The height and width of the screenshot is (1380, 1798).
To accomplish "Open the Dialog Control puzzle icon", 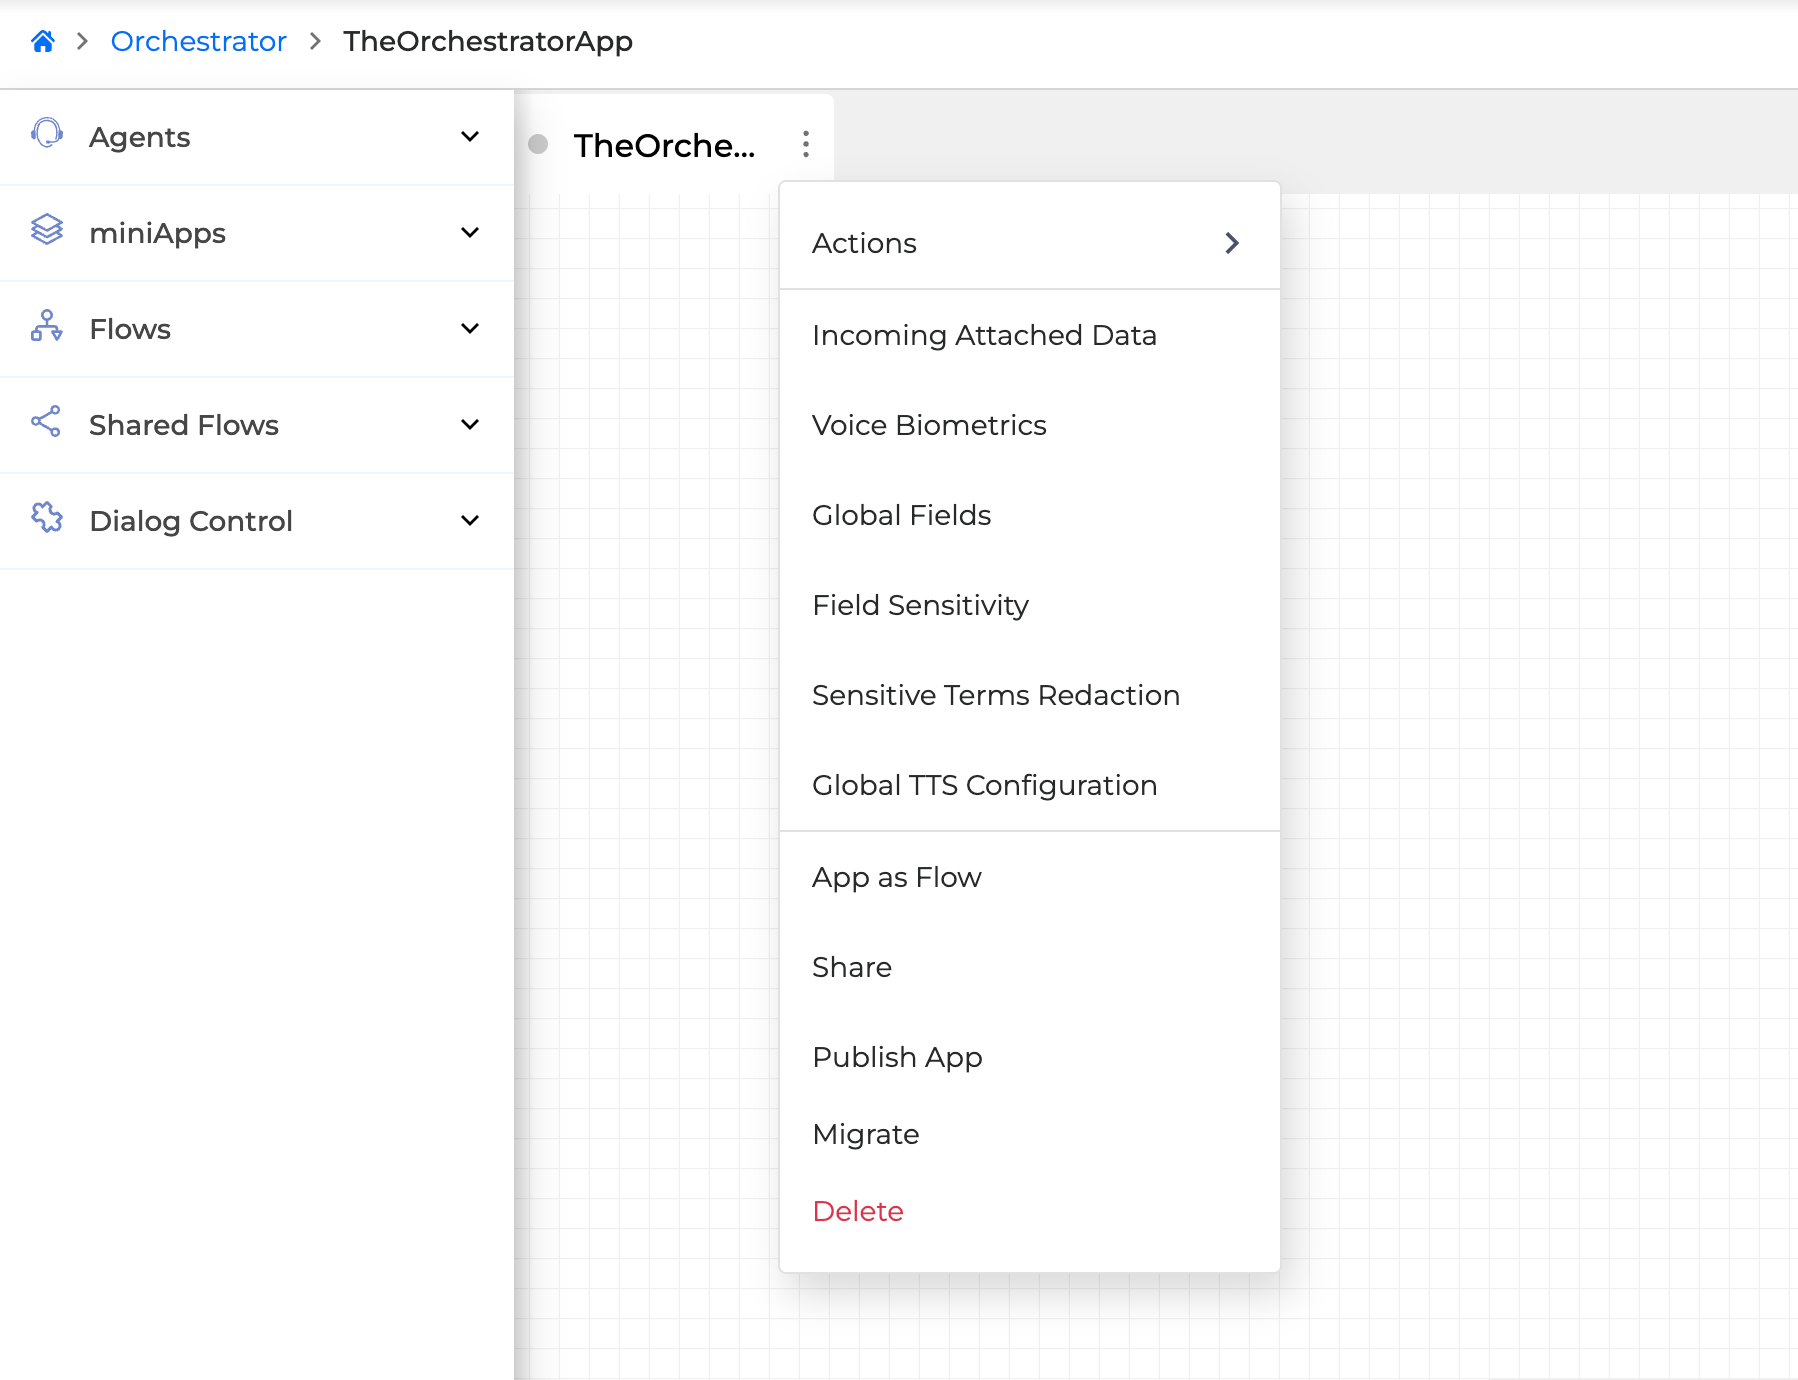I will click(47, 520).
